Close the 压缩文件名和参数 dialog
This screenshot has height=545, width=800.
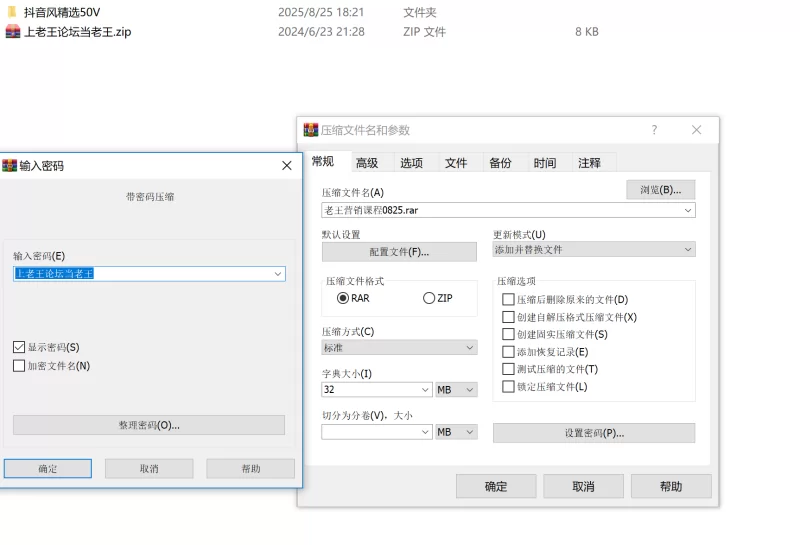coord(696,130)
